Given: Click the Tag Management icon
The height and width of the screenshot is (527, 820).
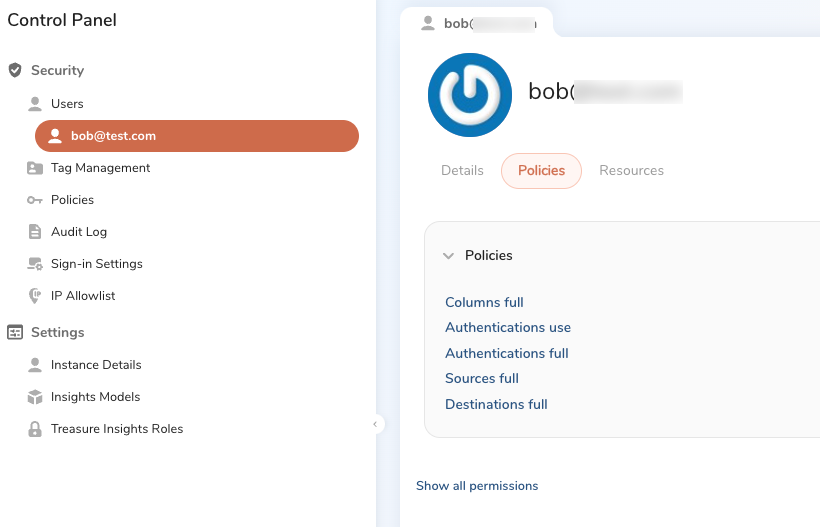Looking at the screenshot, I should tap(35, 168).
